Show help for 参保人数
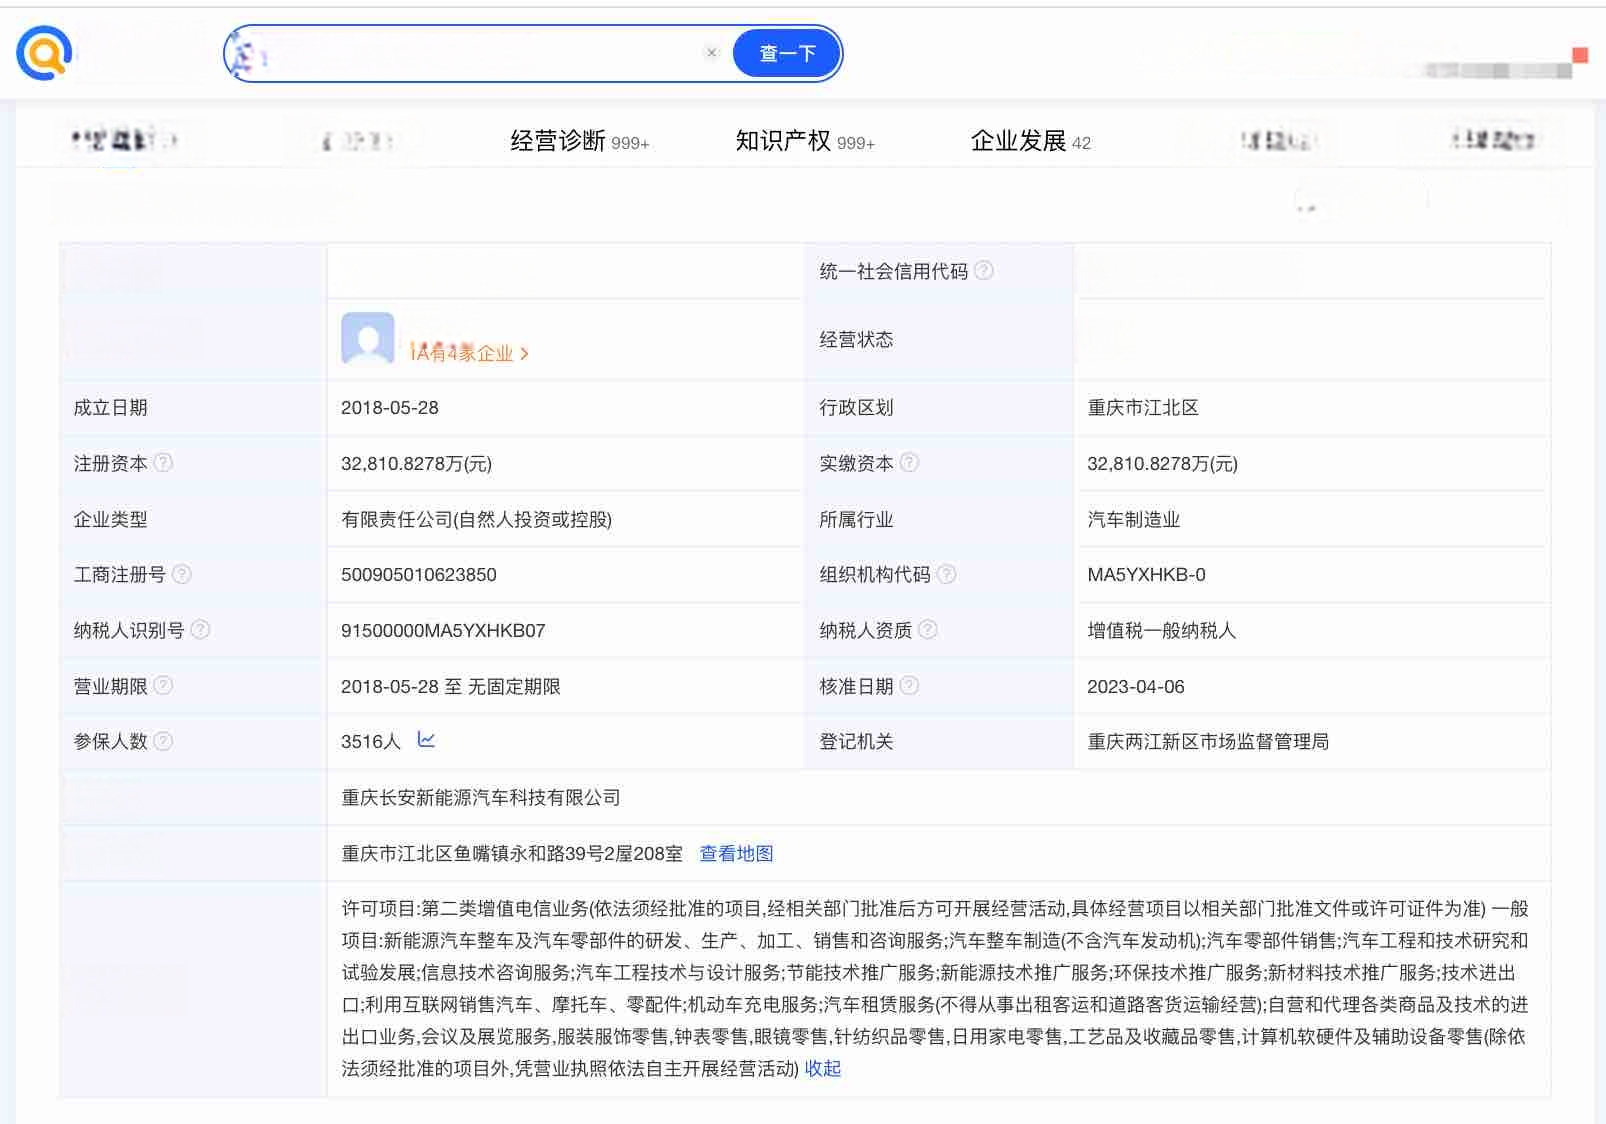Viewport: 1606px width, 1124px height. 163,741
